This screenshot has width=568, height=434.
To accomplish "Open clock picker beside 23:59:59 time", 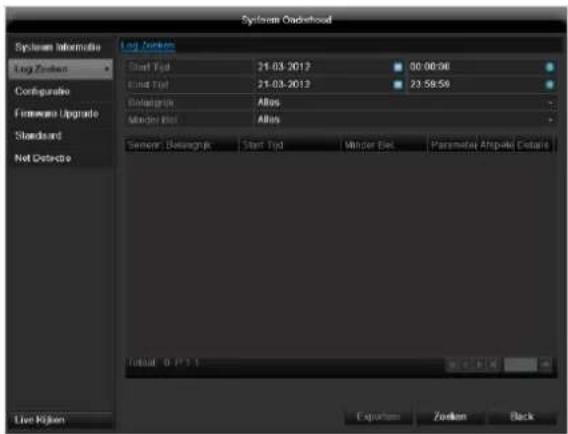I will tap(549, 84).
